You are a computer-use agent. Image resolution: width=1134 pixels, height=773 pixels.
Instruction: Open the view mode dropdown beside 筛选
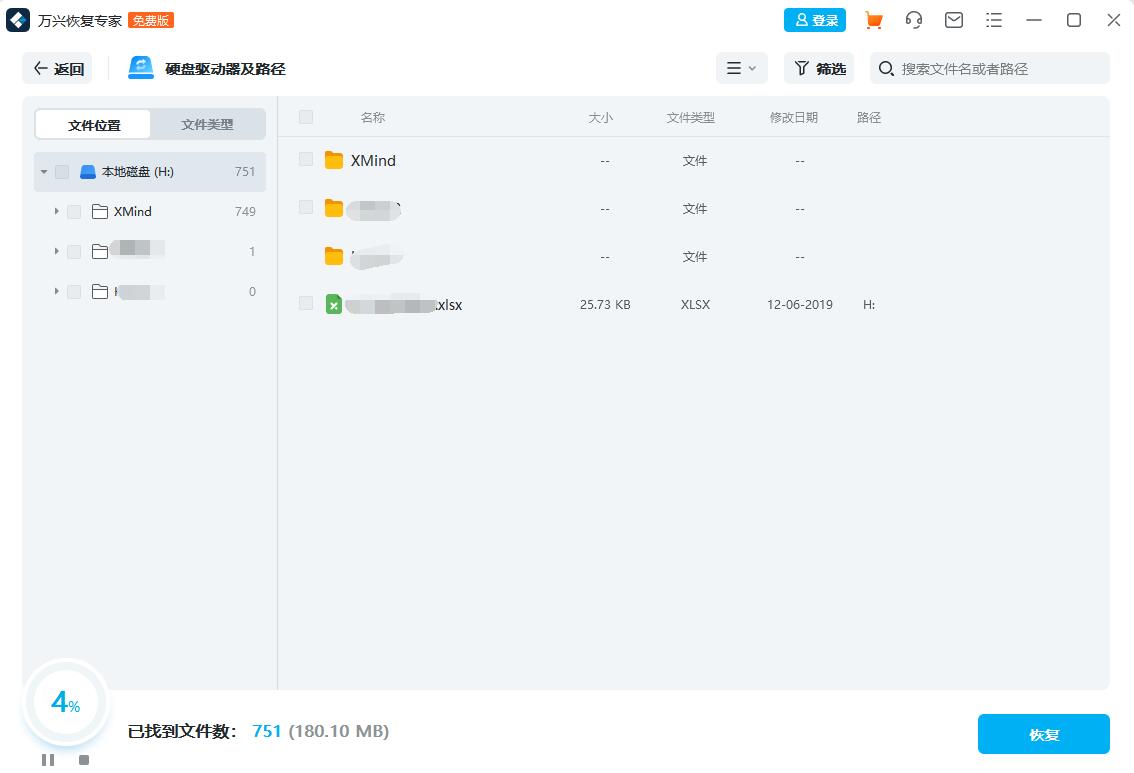coord(741,68)
